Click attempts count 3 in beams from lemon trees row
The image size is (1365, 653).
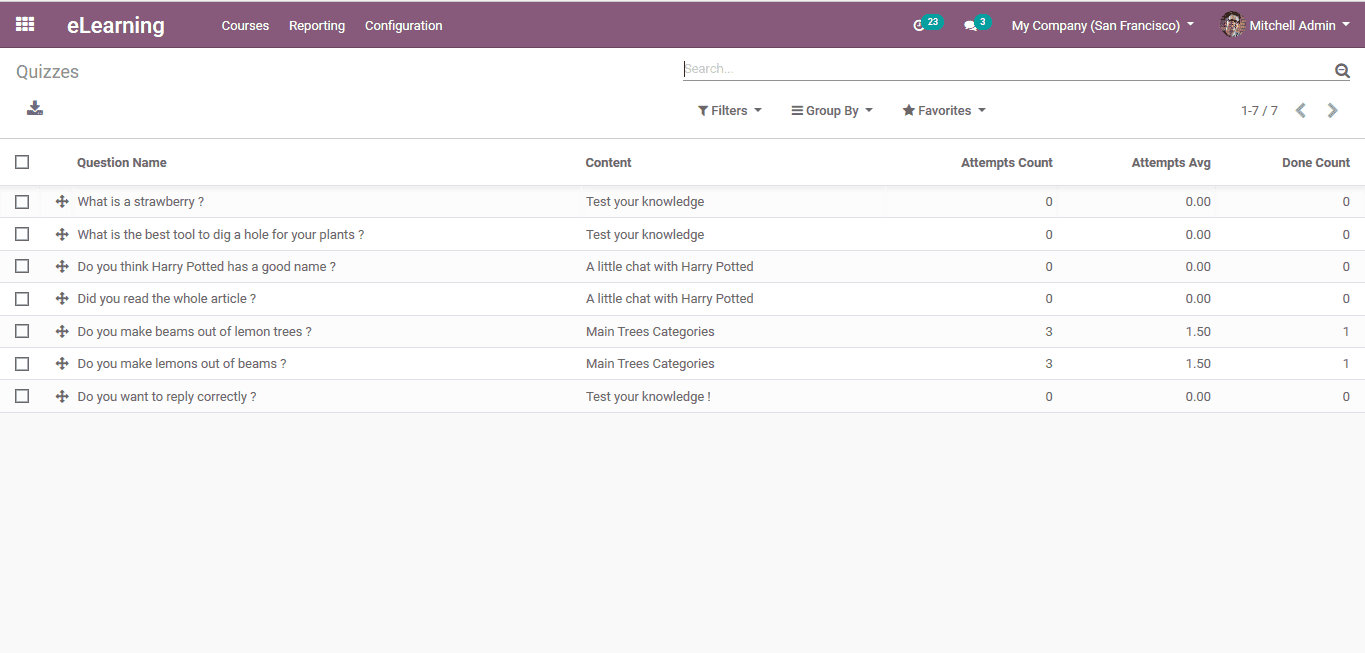[x=1049, y=332]
